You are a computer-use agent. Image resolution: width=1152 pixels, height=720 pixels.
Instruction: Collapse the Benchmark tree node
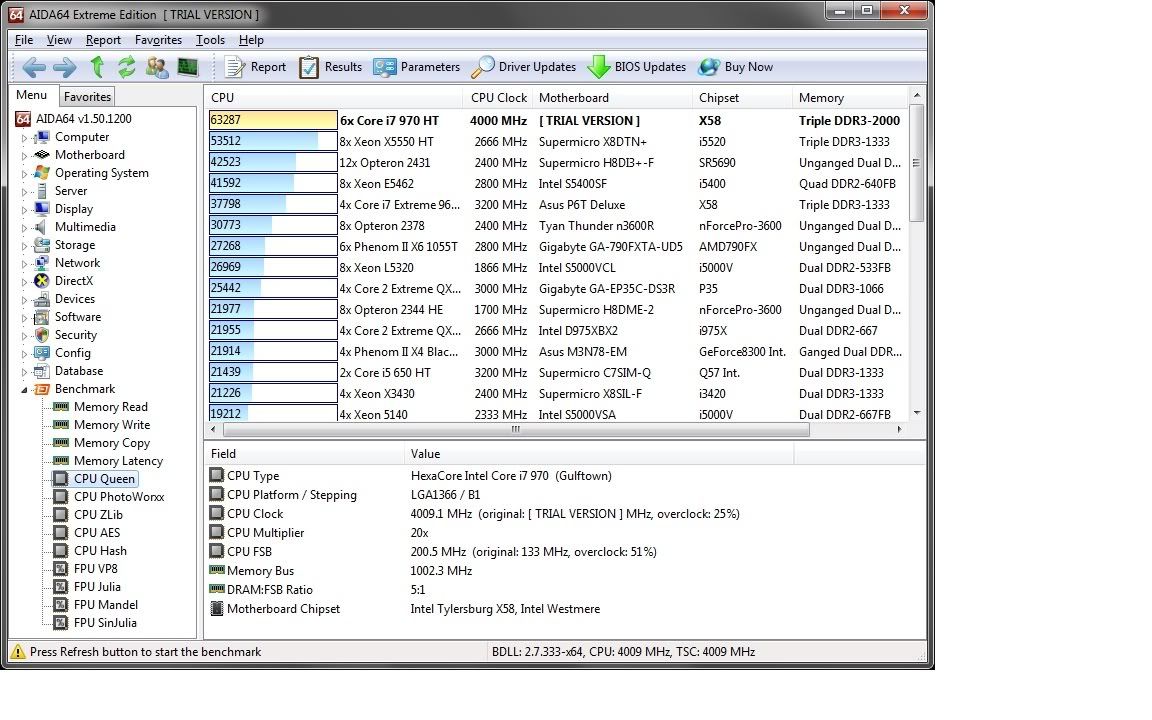click(24, 389)
